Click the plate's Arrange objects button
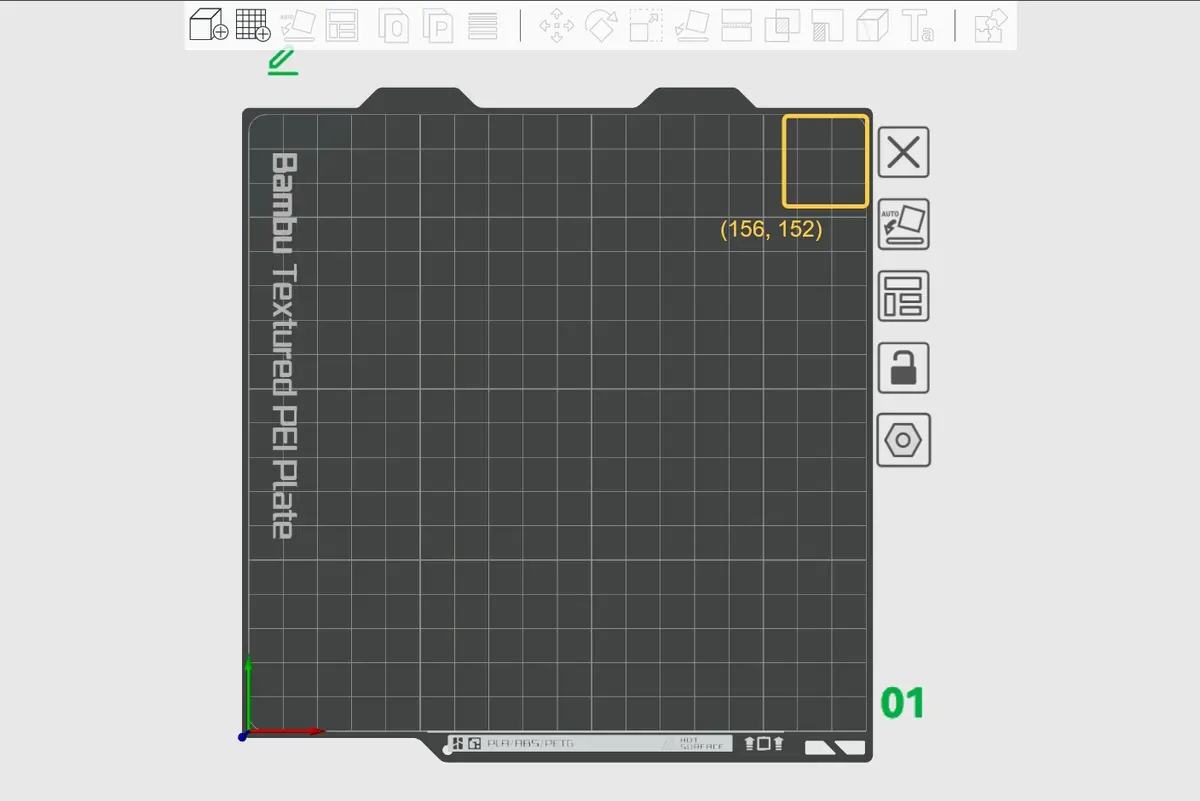 904,296
